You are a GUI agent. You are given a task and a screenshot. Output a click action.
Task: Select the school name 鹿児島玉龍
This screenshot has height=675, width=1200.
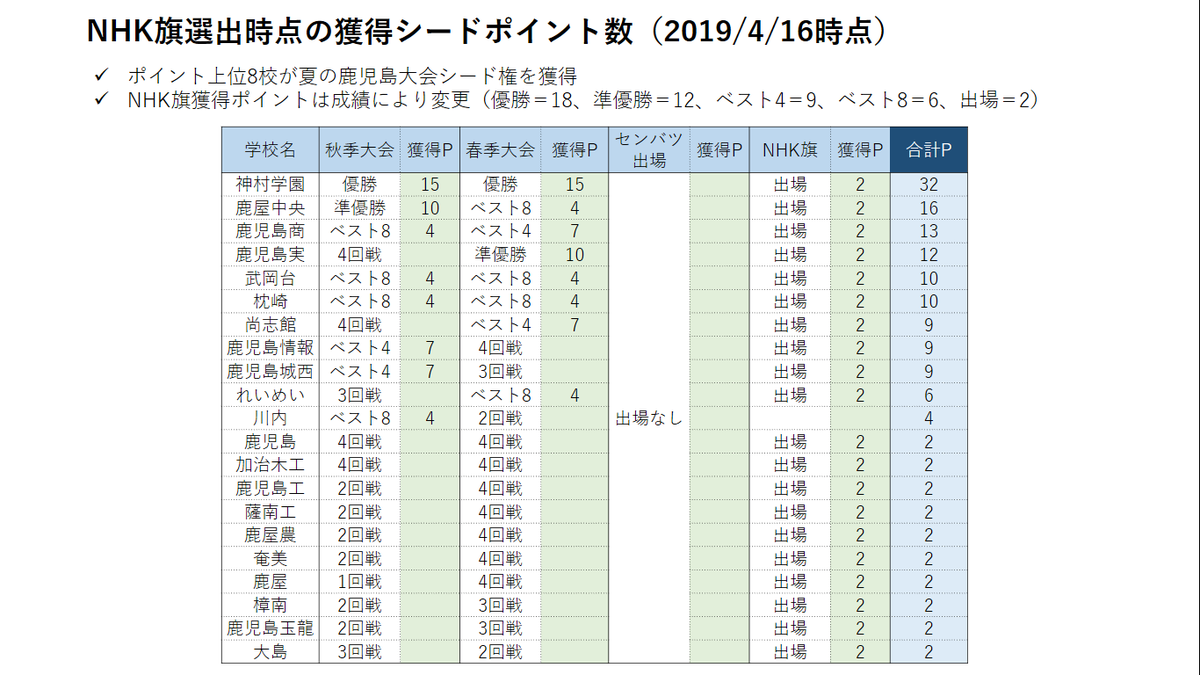point(270,628)
